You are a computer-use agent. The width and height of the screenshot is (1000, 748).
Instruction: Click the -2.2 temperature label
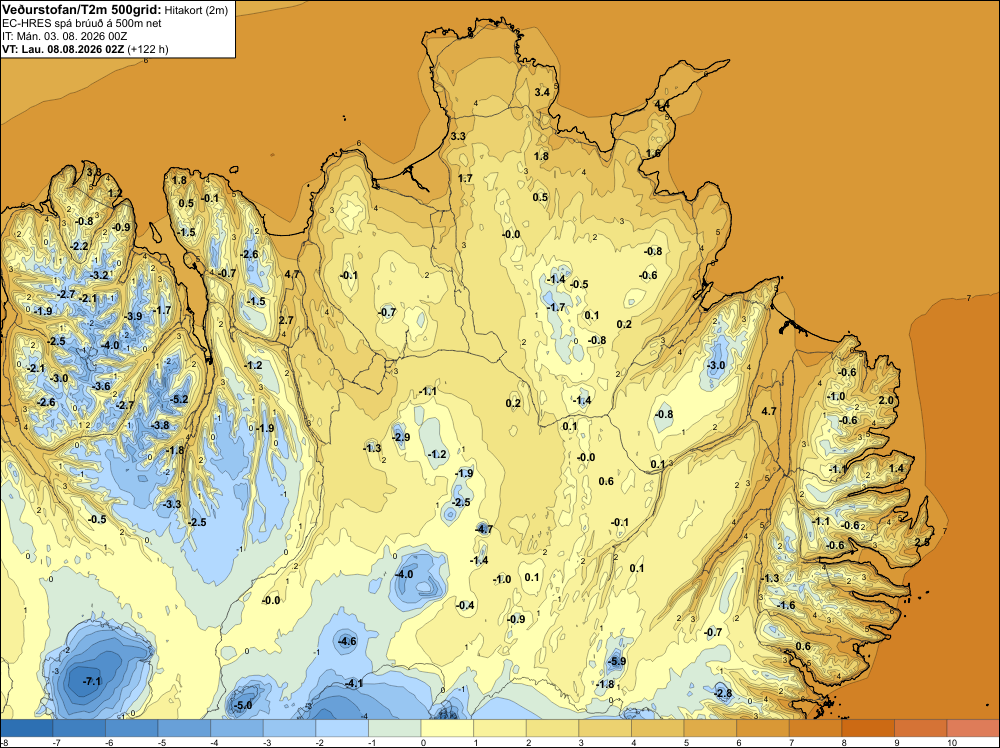(79, 246)
